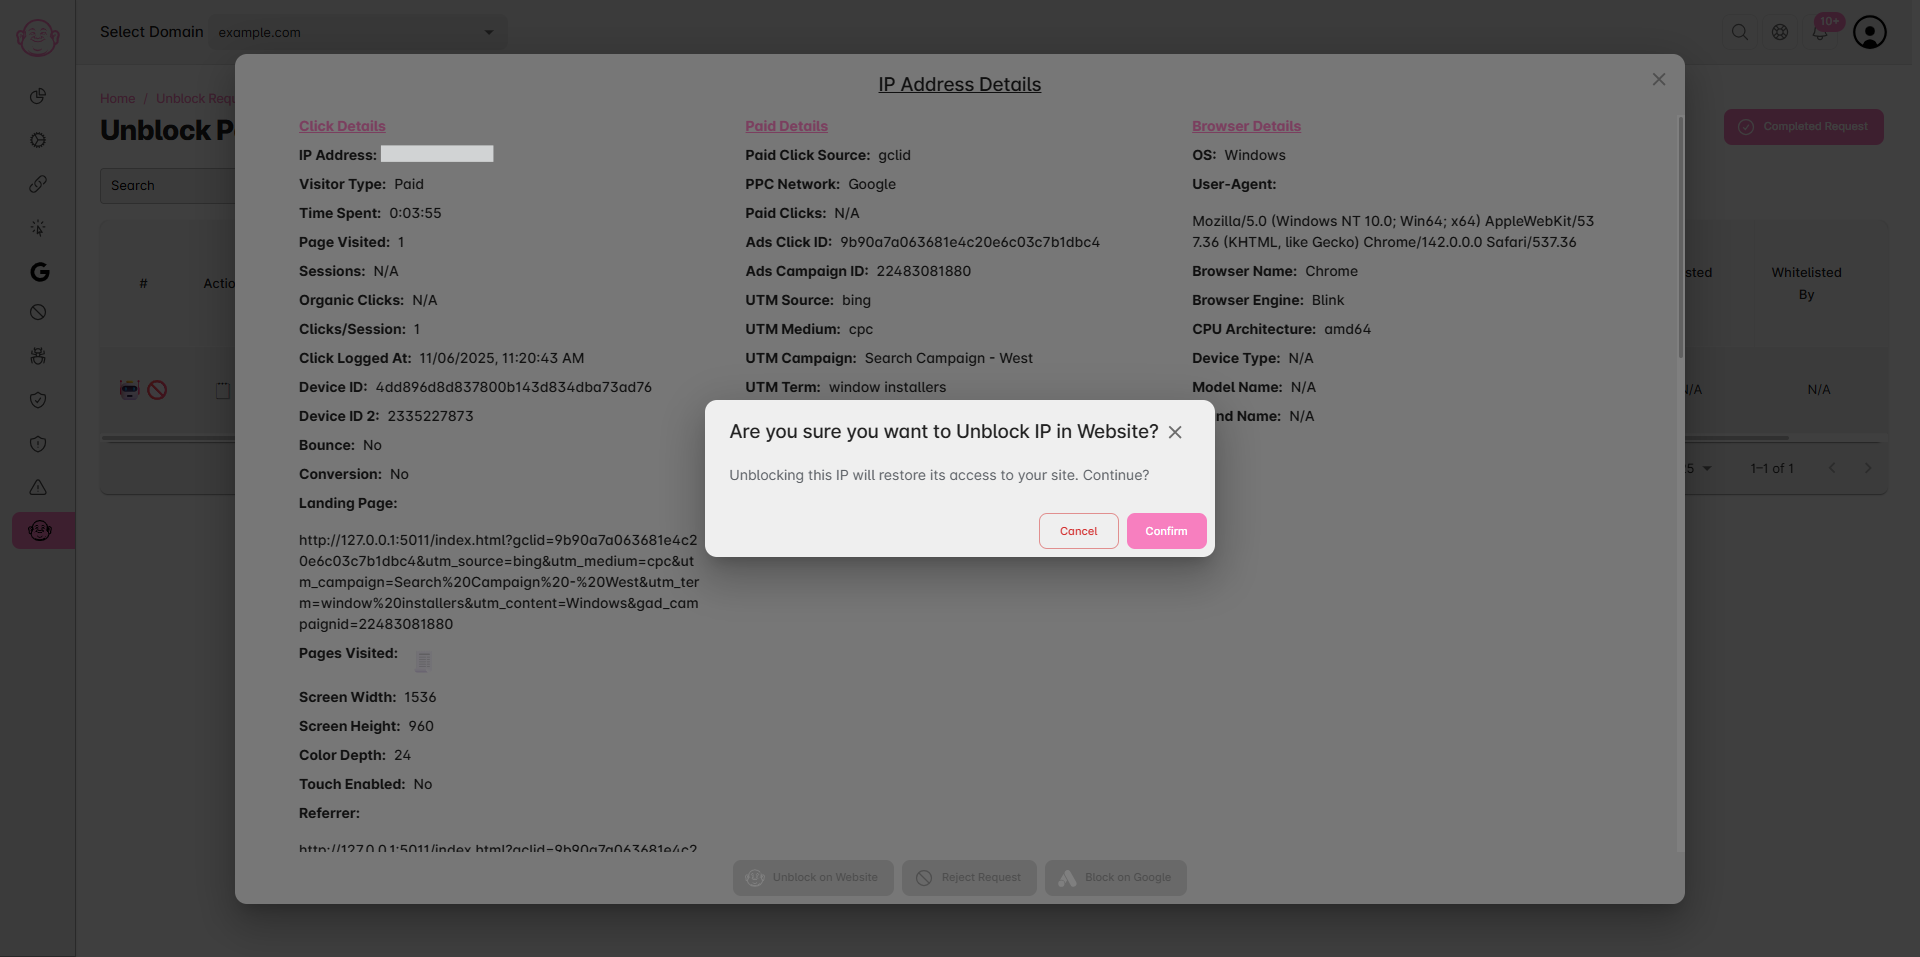The width and height of the screenshot is (1920, 957).
Task: Click the clipboard icon in Action column
Action: click(x=223, y=390)
